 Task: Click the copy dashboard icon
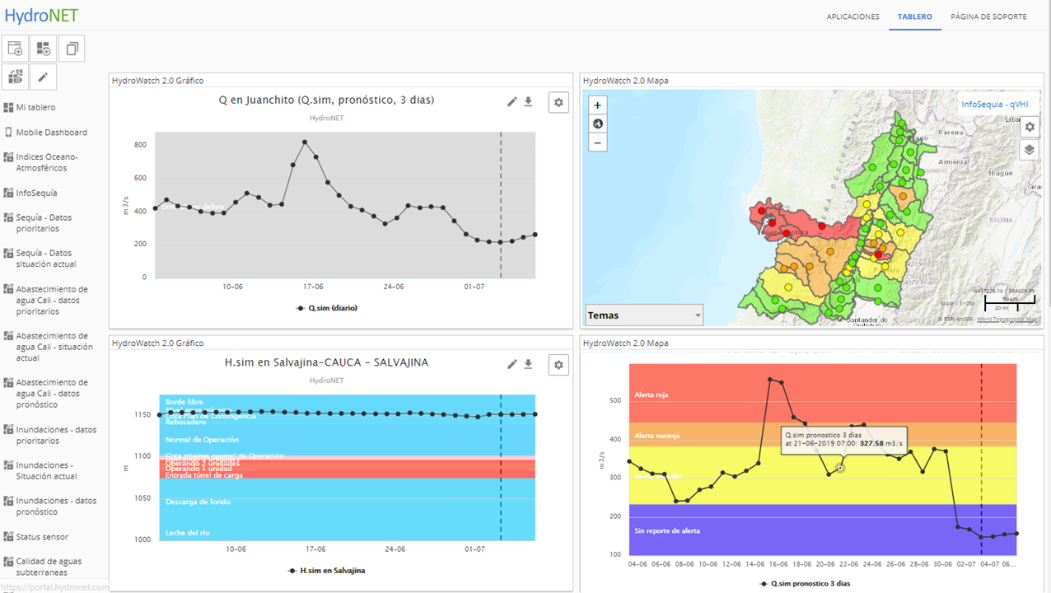pos(72,48)
